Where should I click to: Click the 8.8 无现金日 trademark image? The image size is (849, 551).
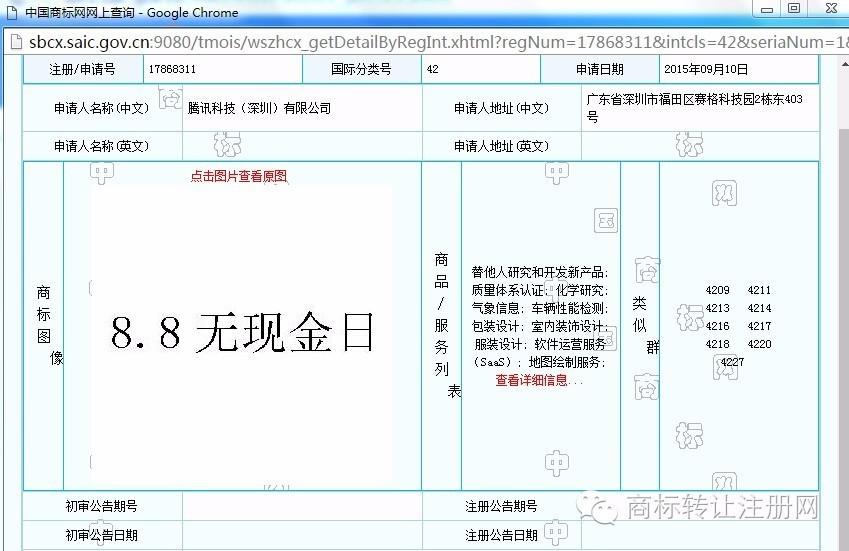[242, 333]
